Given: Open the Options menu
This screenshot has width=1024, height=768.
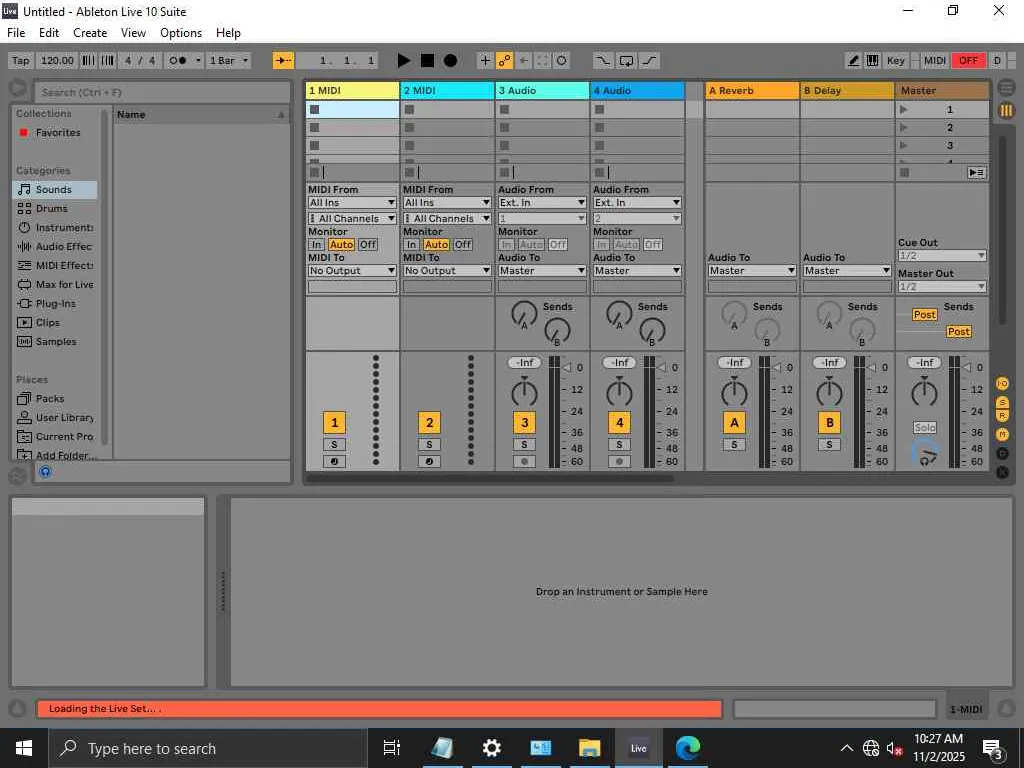Looking at the screenshot, I should point(181,33).
